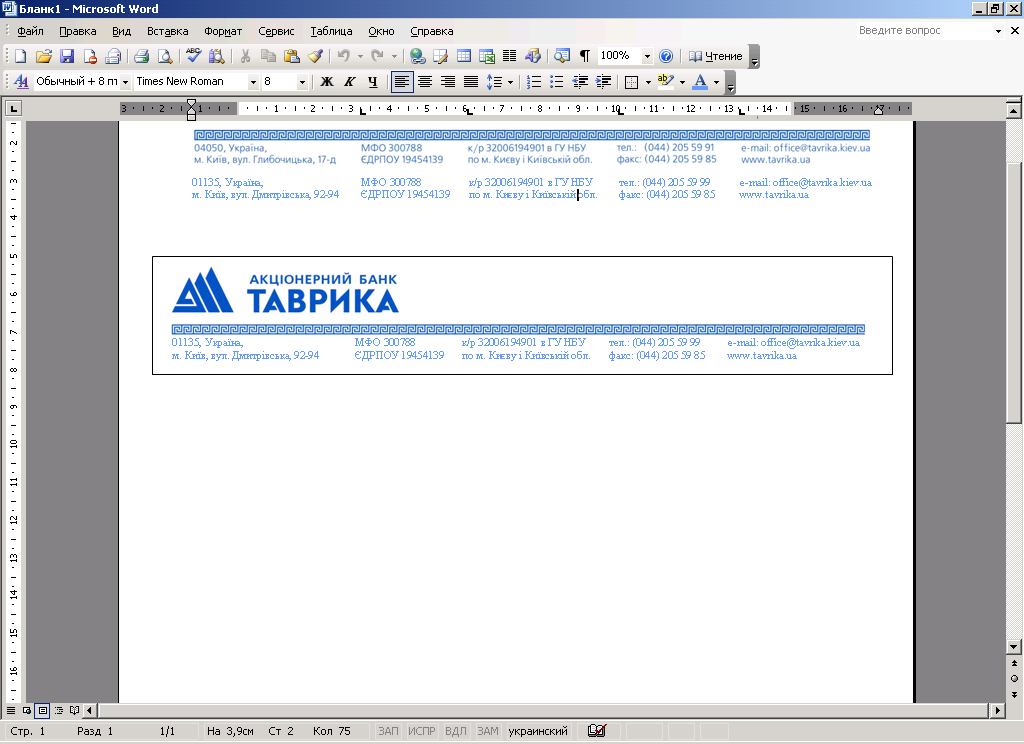Paste from clipboard with the Paste icon
This screenshot has width=1024, height=744.
(292, 56)
